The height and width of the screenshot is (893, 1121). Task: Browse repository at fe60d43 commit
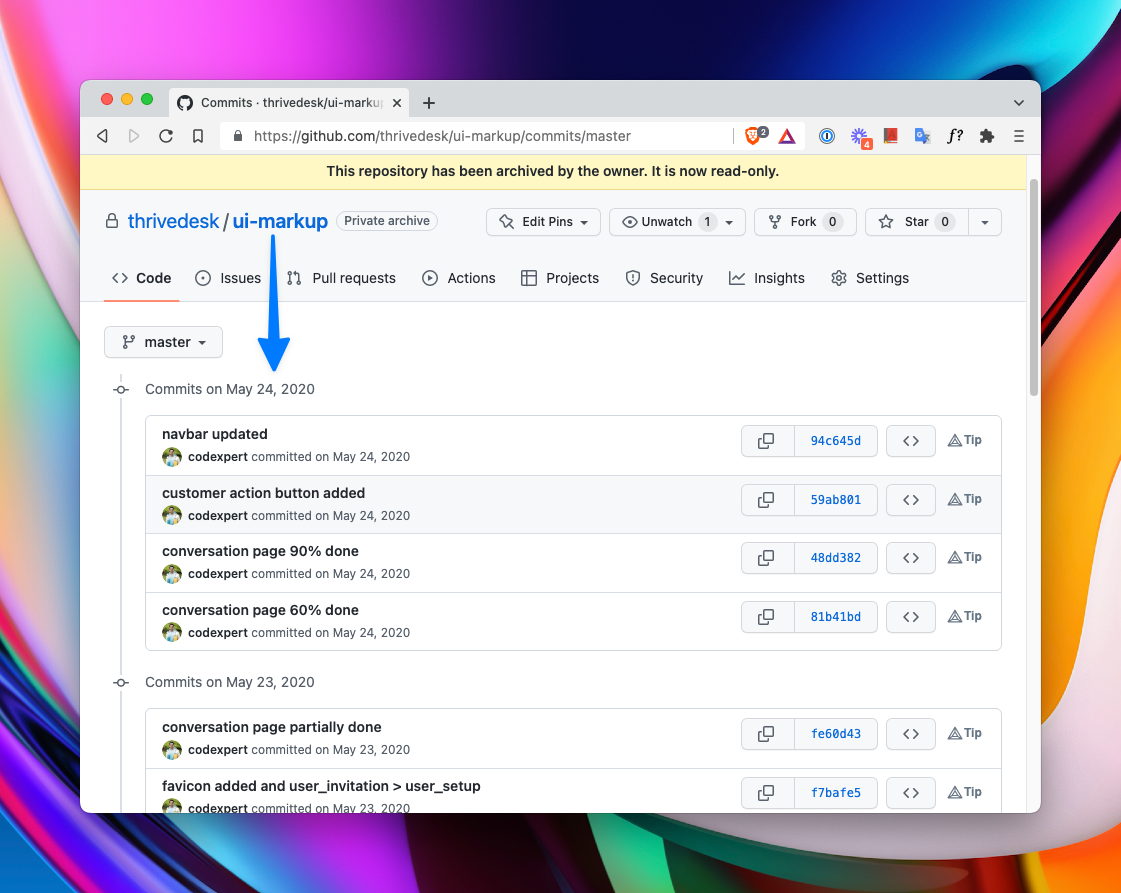[x=911, y=734]
